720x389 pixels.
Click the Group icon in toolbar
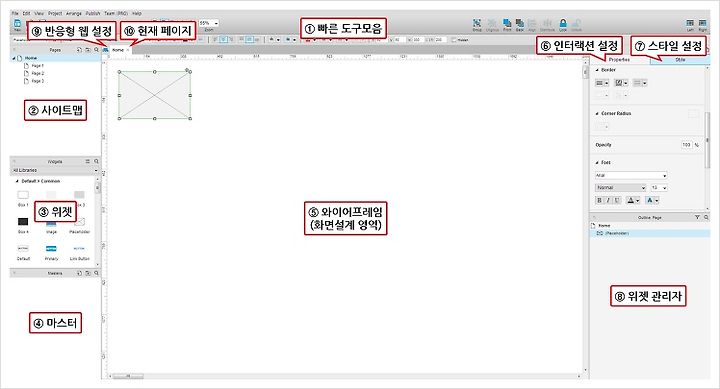click(x=477, y=23)
